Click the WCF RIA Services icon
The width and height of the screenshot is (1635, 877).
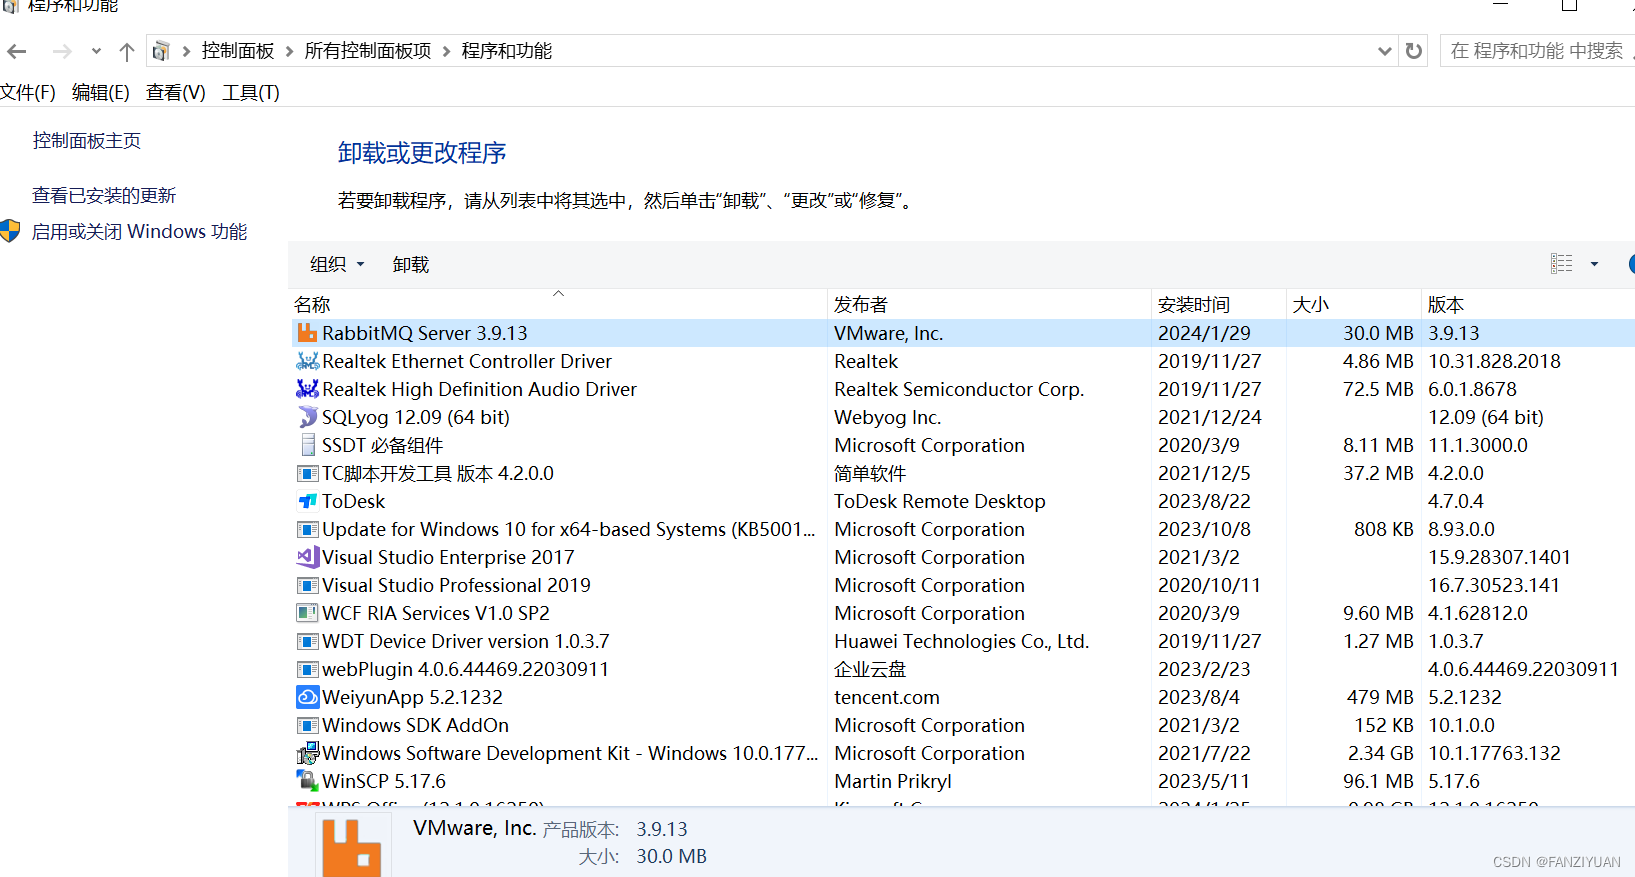click(307, 613)
